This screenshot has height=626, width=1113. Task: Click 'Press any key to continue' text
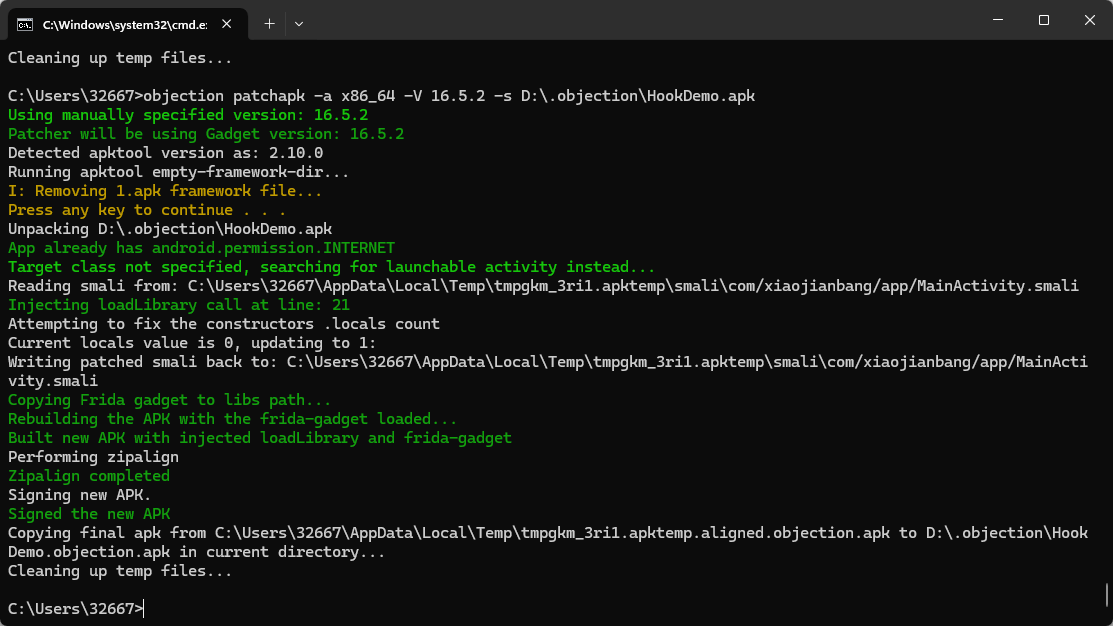point(146,210)
